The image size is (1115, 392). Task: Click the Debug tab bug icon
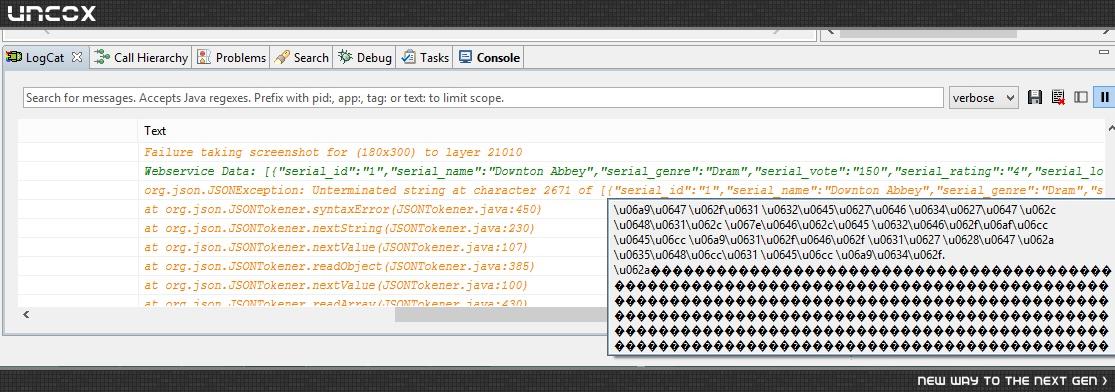tap(345, 58)
